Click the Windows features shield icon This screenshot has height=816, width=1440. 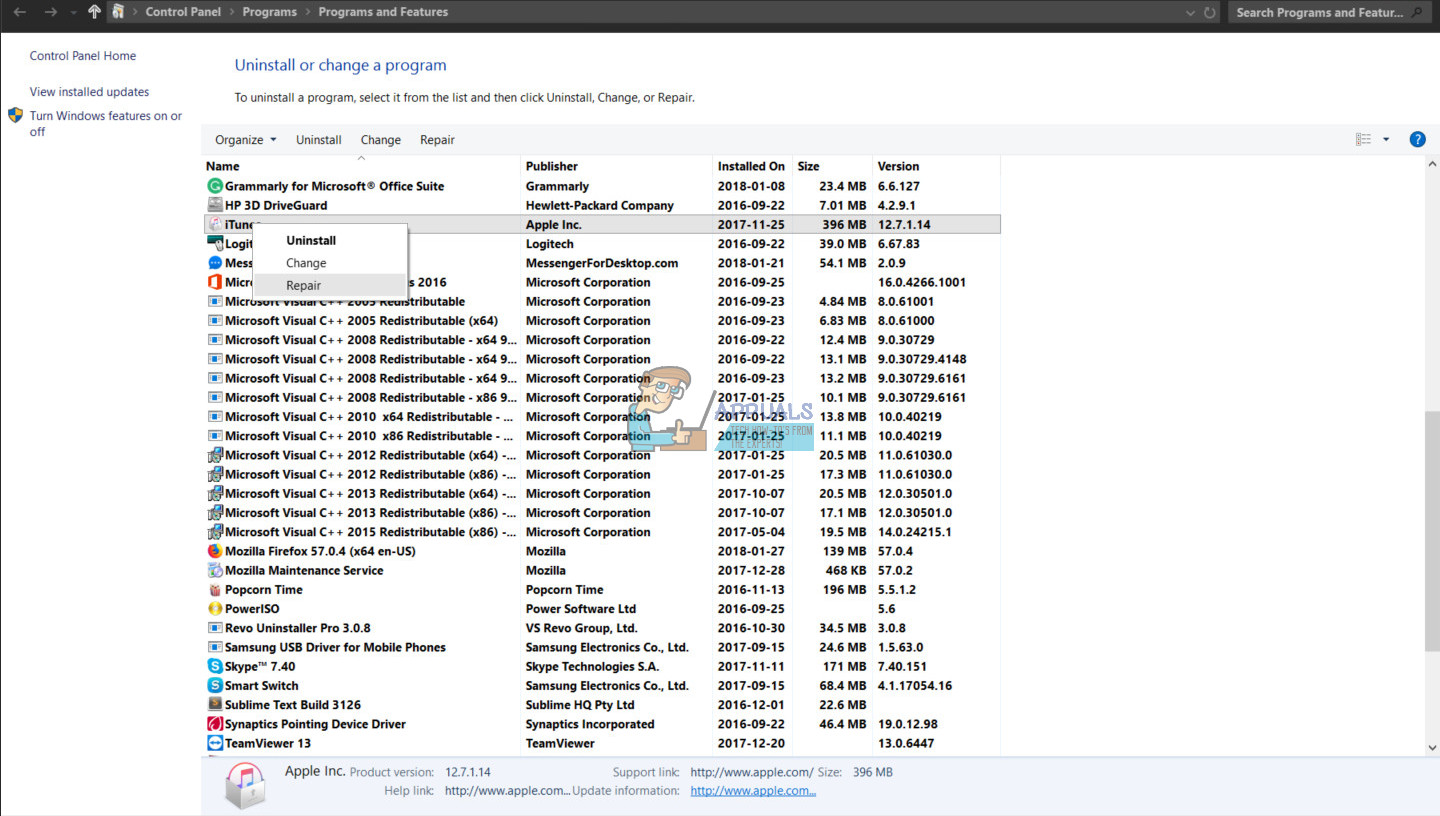15,116
